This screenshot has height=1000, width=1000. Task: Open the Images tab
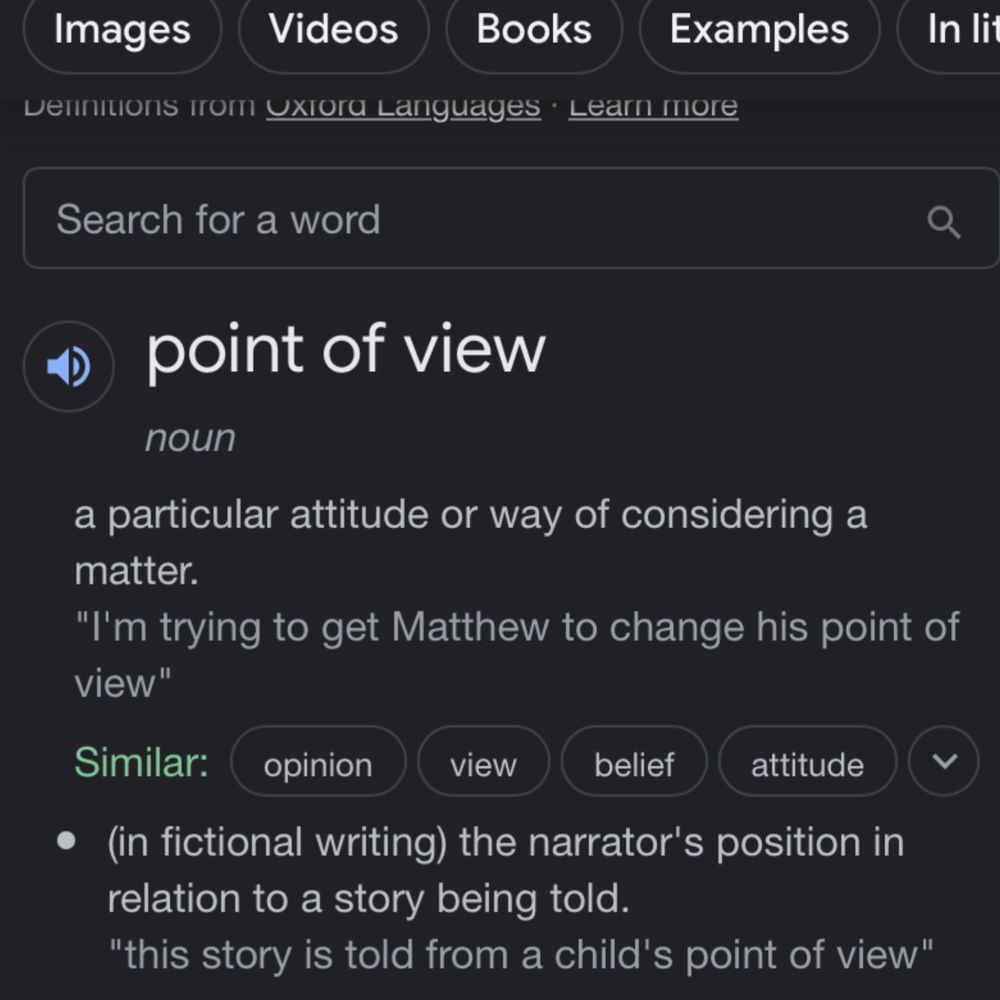pos(122,30)
